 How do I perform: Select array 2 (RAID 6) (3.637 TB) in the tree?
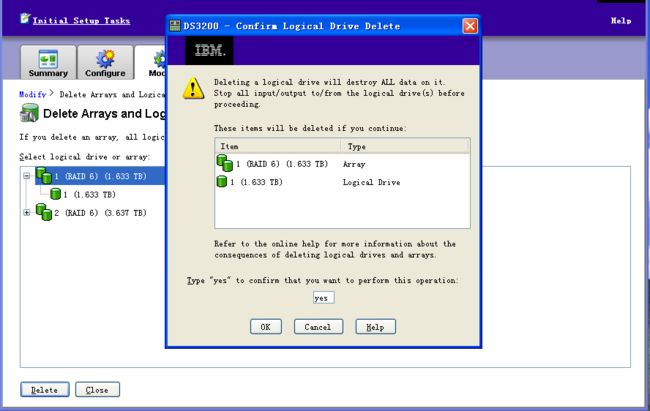point(100,213)
